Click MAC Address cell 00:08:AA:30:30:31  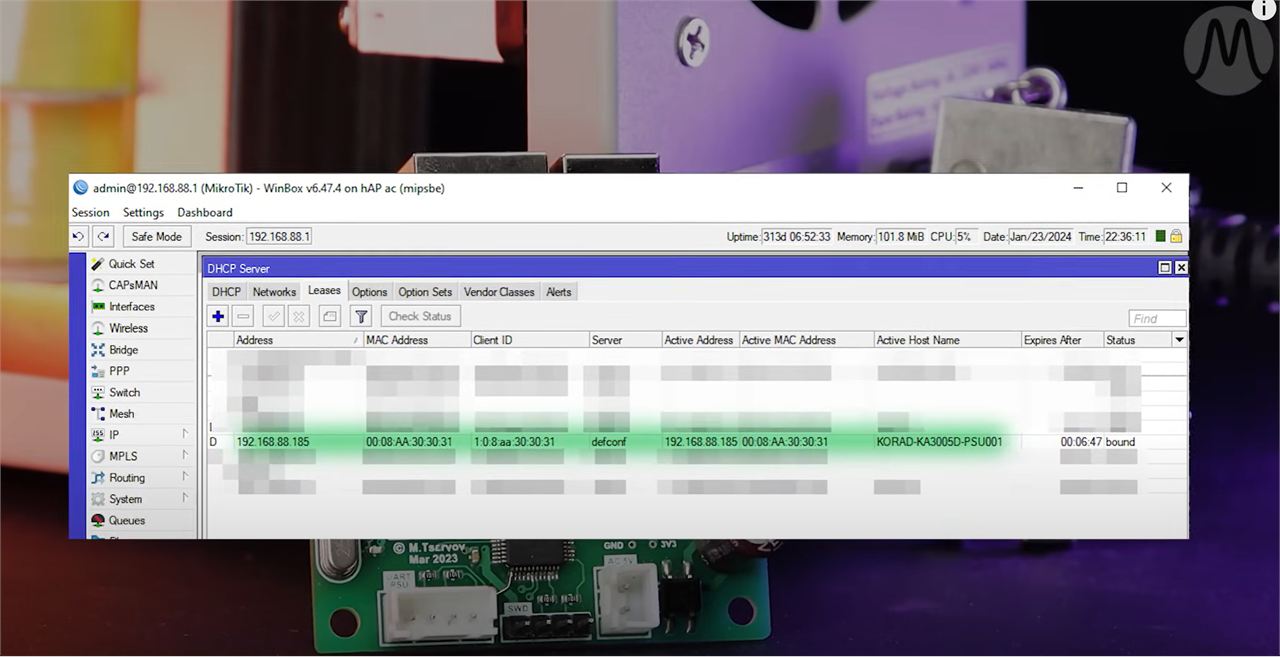[x=409, y=442]
